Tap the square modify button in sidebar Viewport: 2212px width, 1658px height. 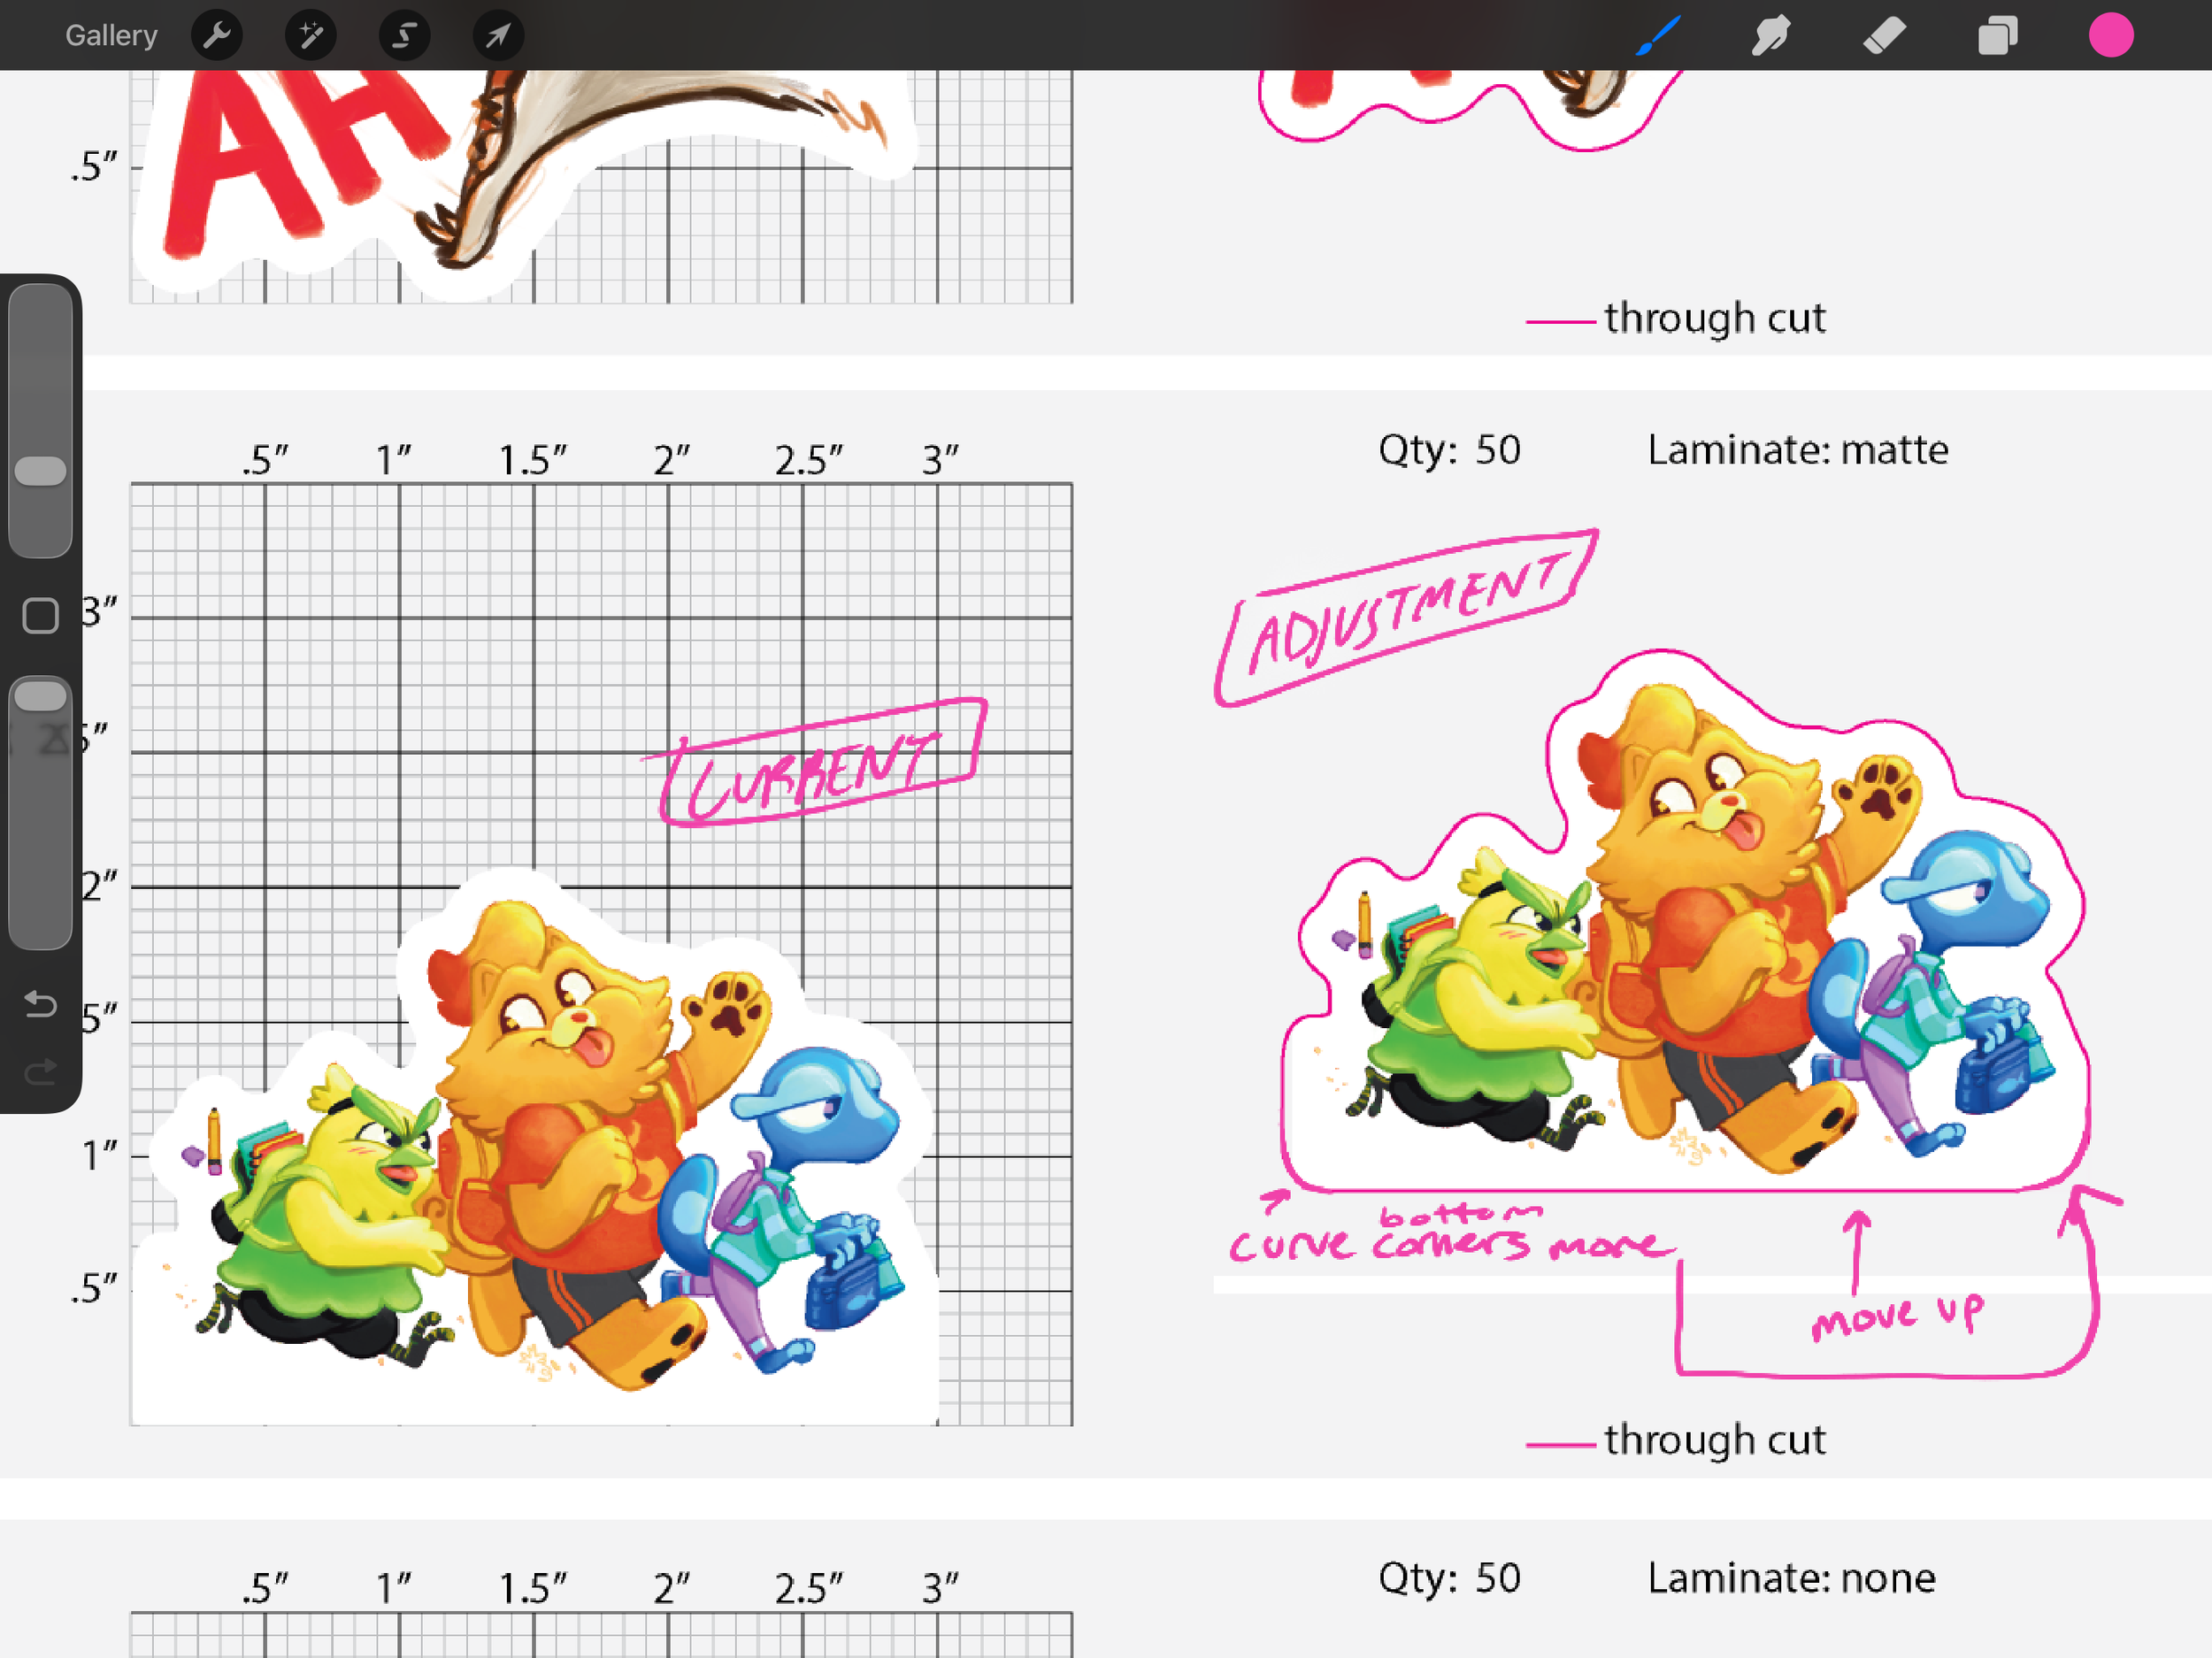[41, 615]
